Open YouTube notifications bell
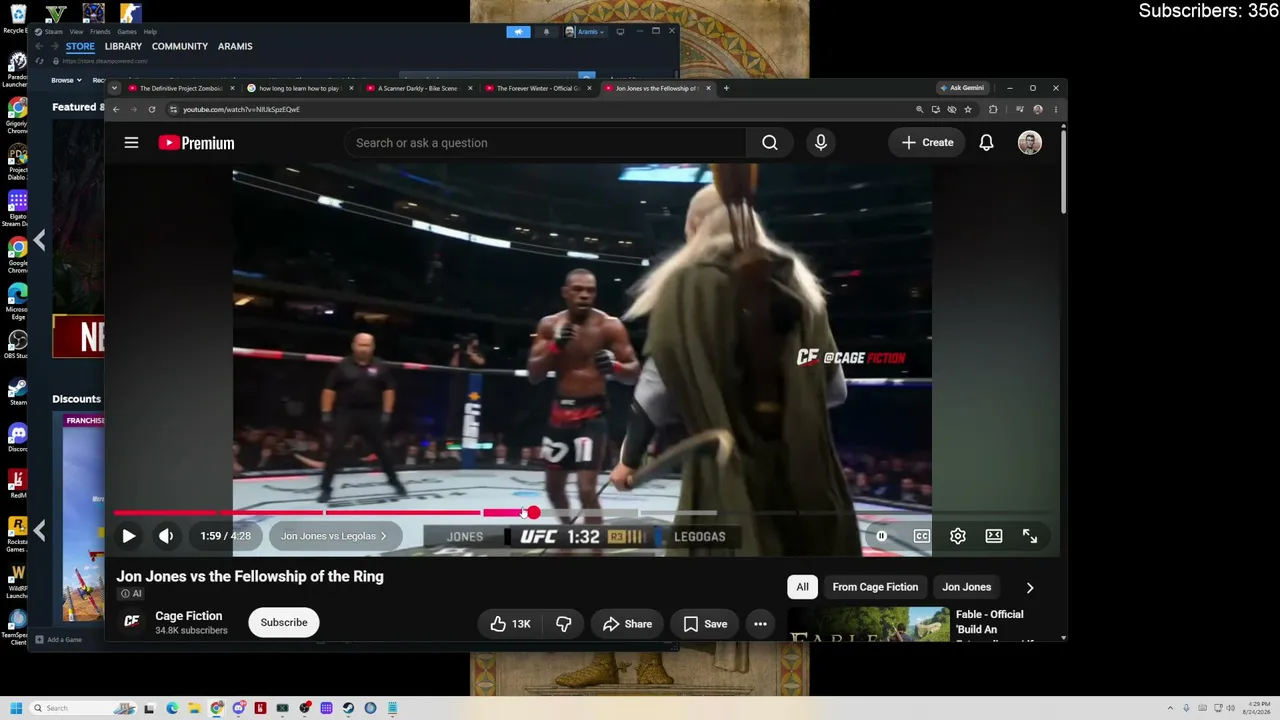The width and height of the screenshot is (1280, 720). (x=986, y=143)
